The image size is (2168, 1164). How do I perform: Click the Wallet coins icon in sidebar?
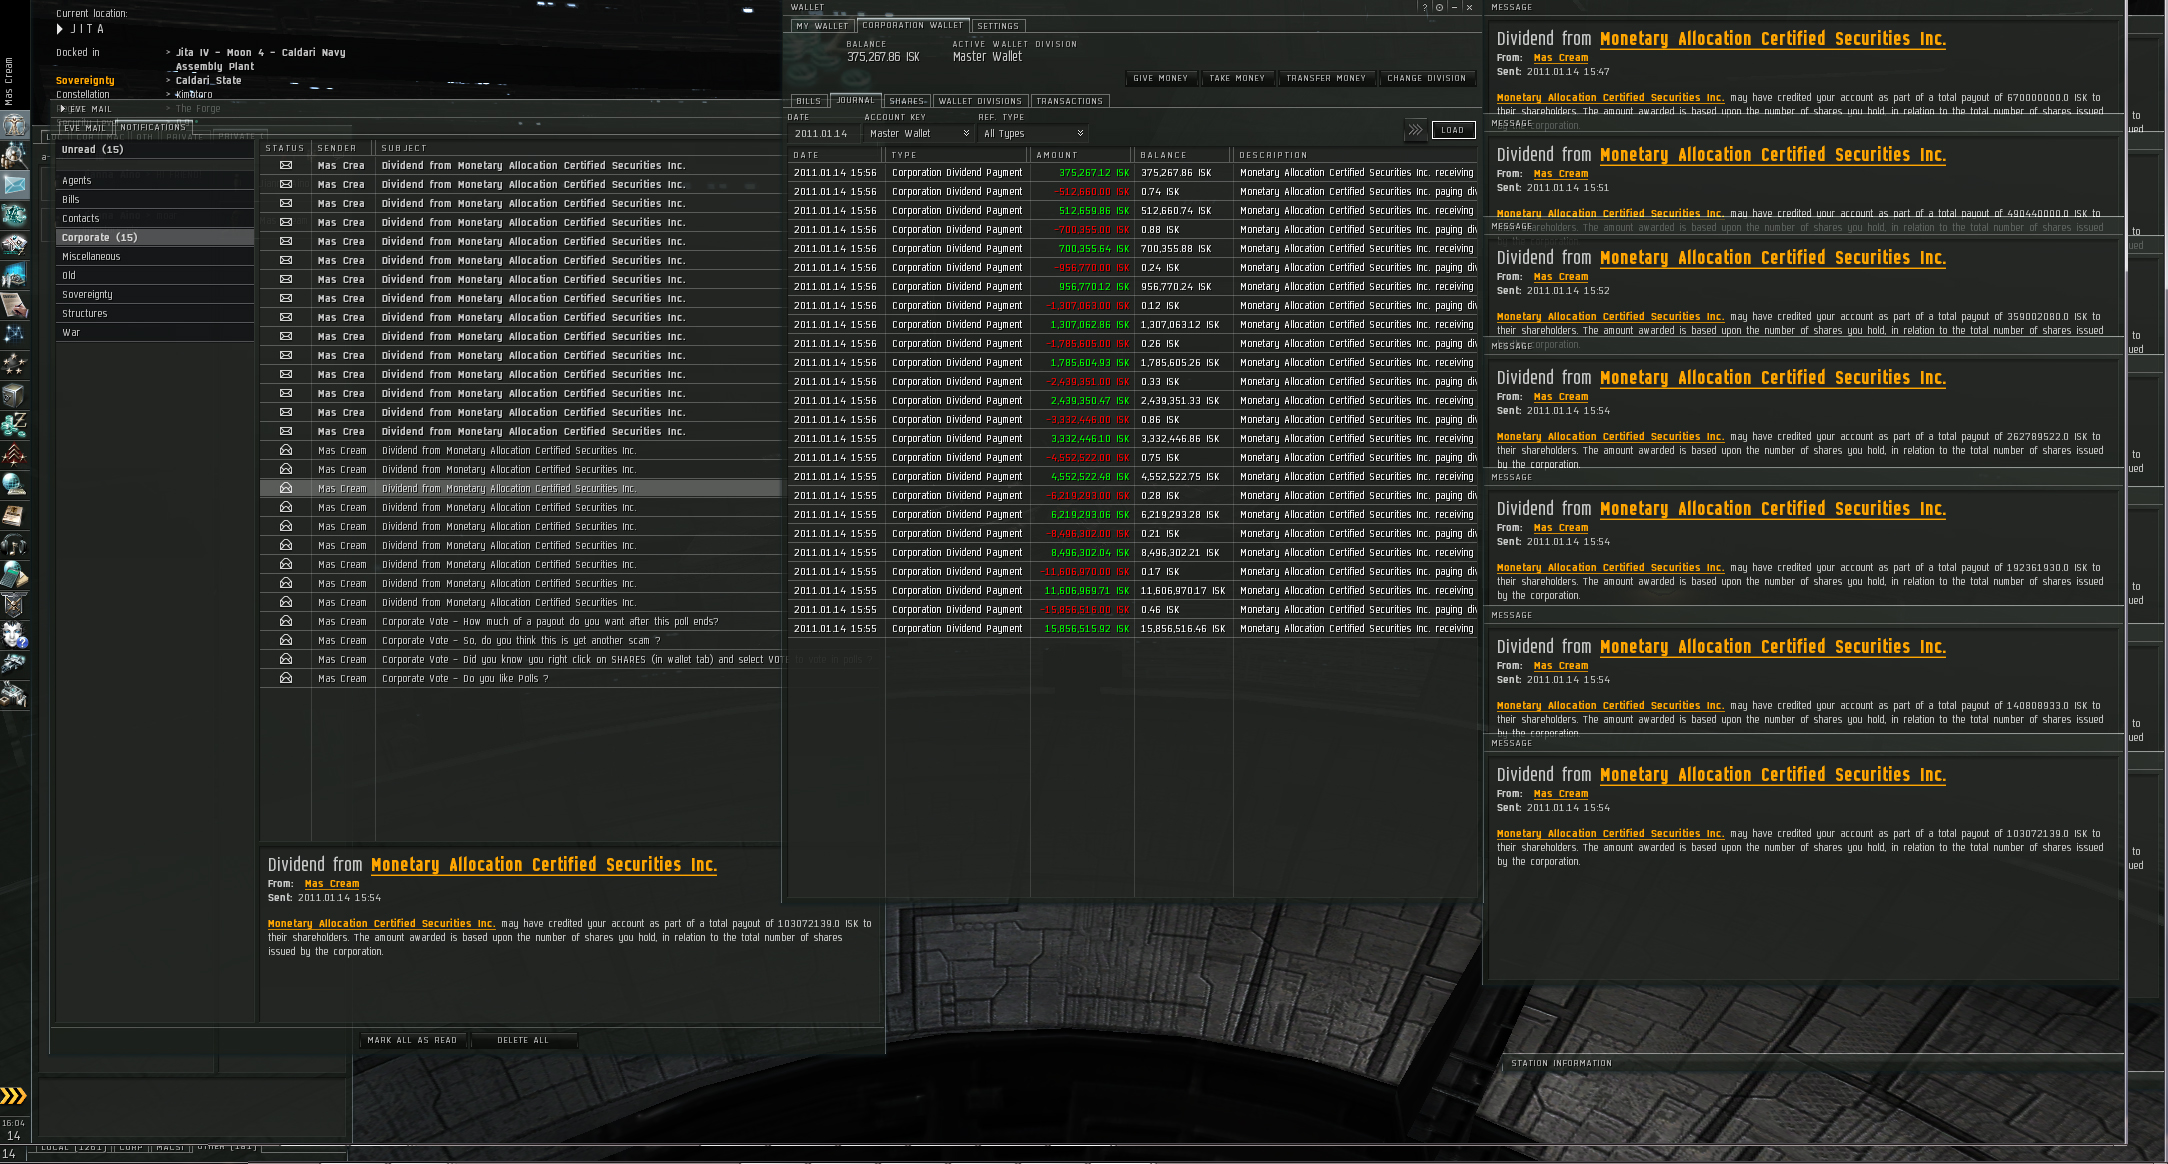coord(14,425)
